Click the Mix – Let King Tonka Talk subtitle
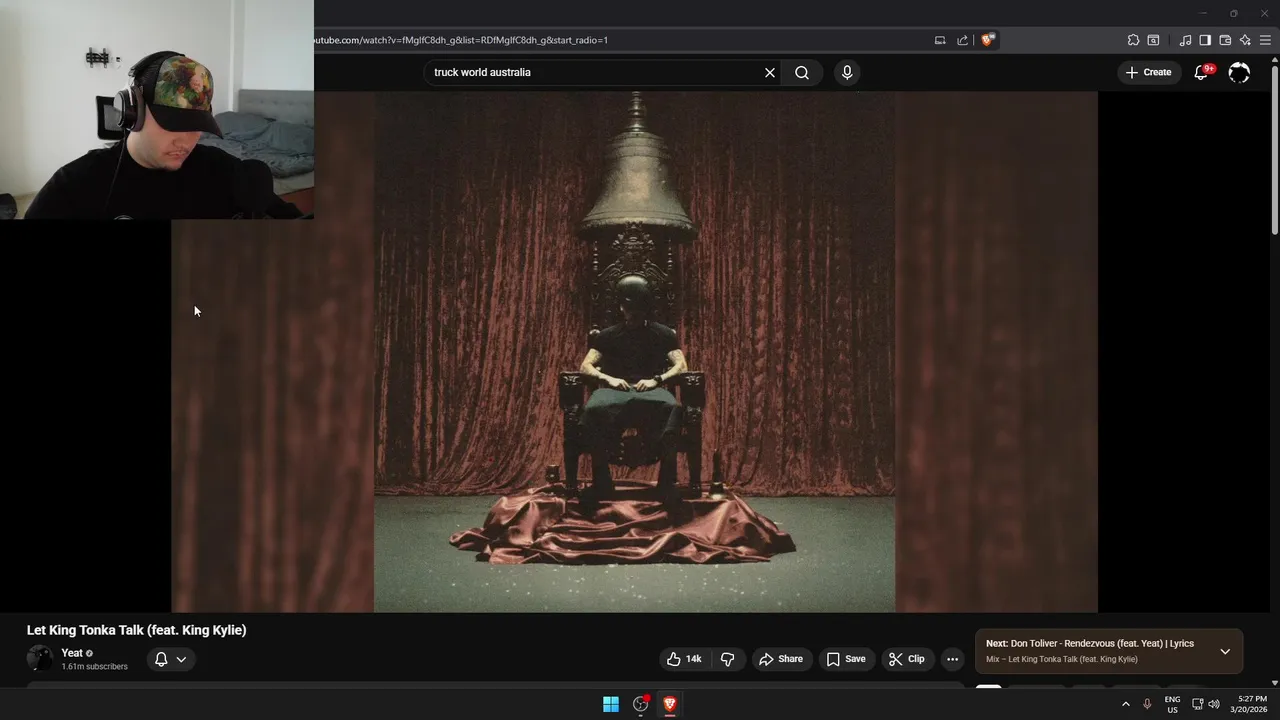The height and width of the screenshot is (720, 1280). tap(1062, 660)
